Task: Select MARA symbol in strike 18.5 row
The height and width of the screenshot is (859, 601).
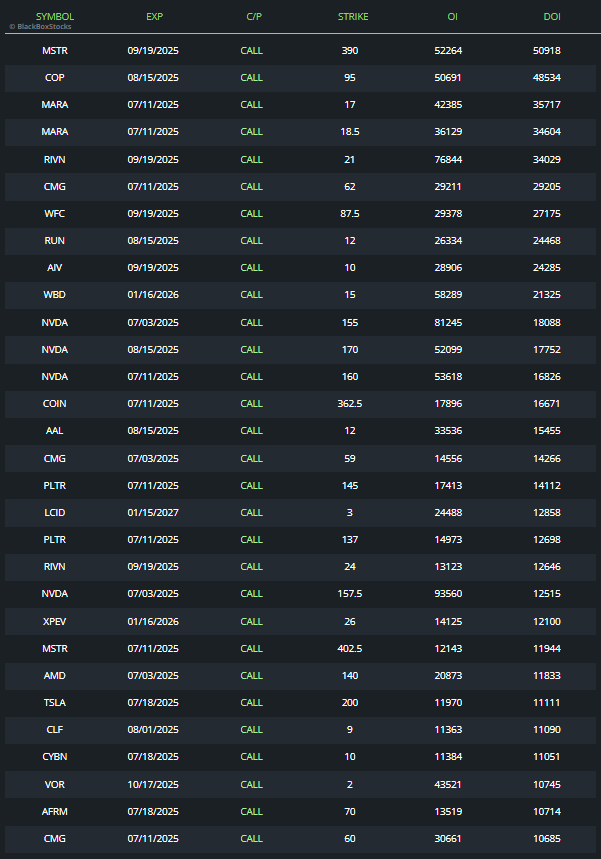Action: 55,131
